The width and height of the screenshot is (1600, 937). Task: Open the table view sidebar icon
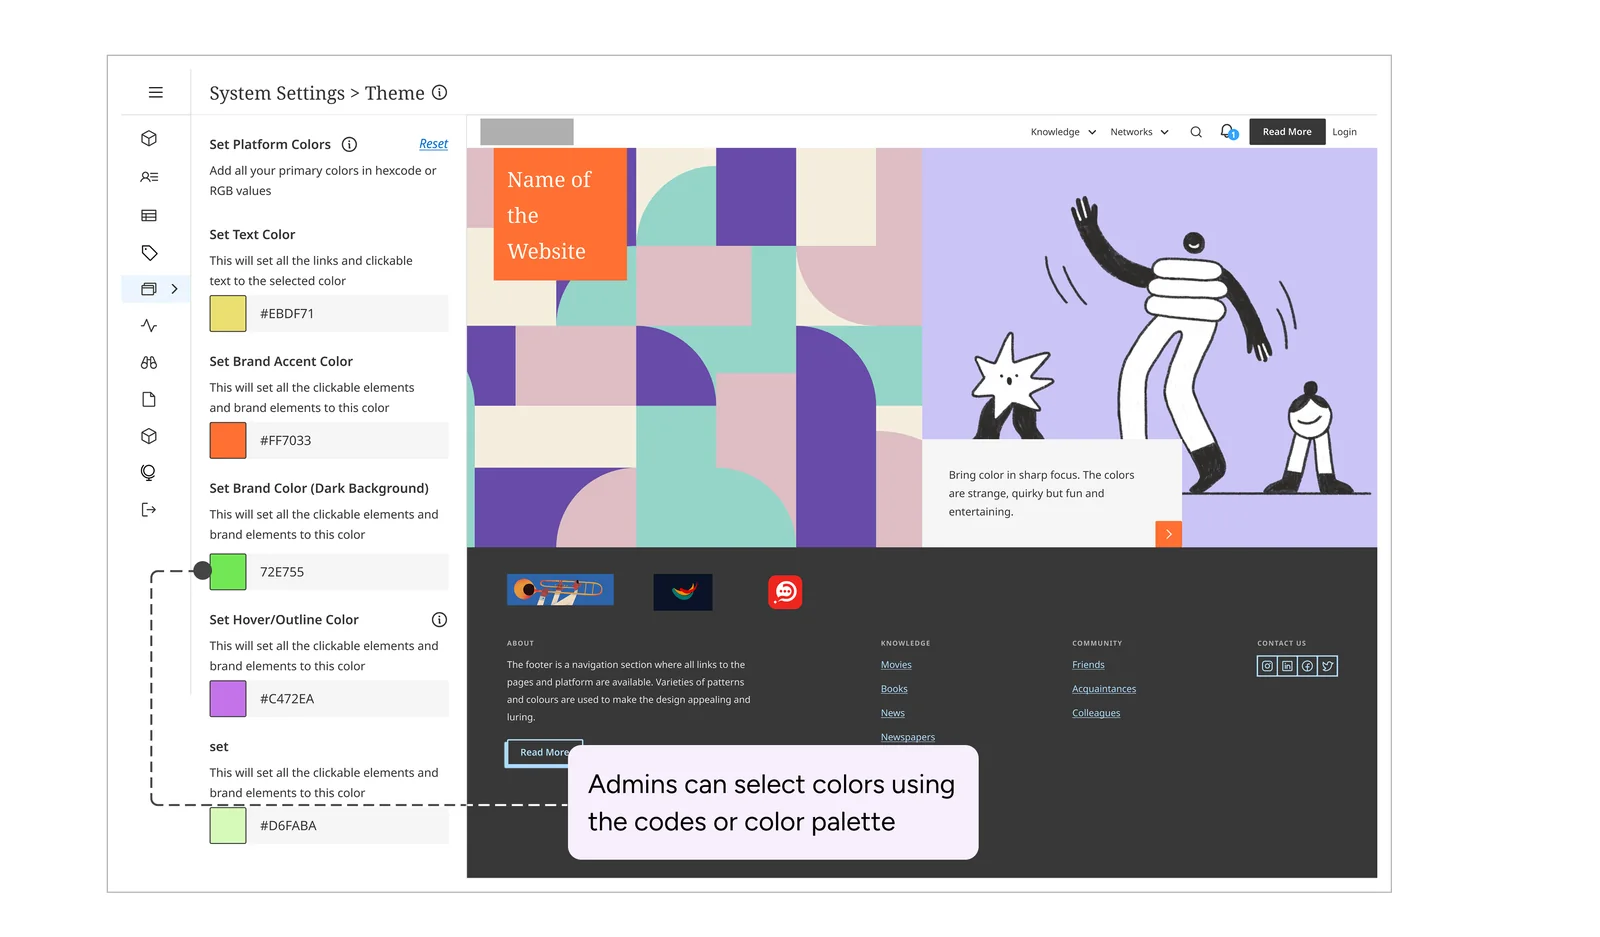click(x=149, y=215)
